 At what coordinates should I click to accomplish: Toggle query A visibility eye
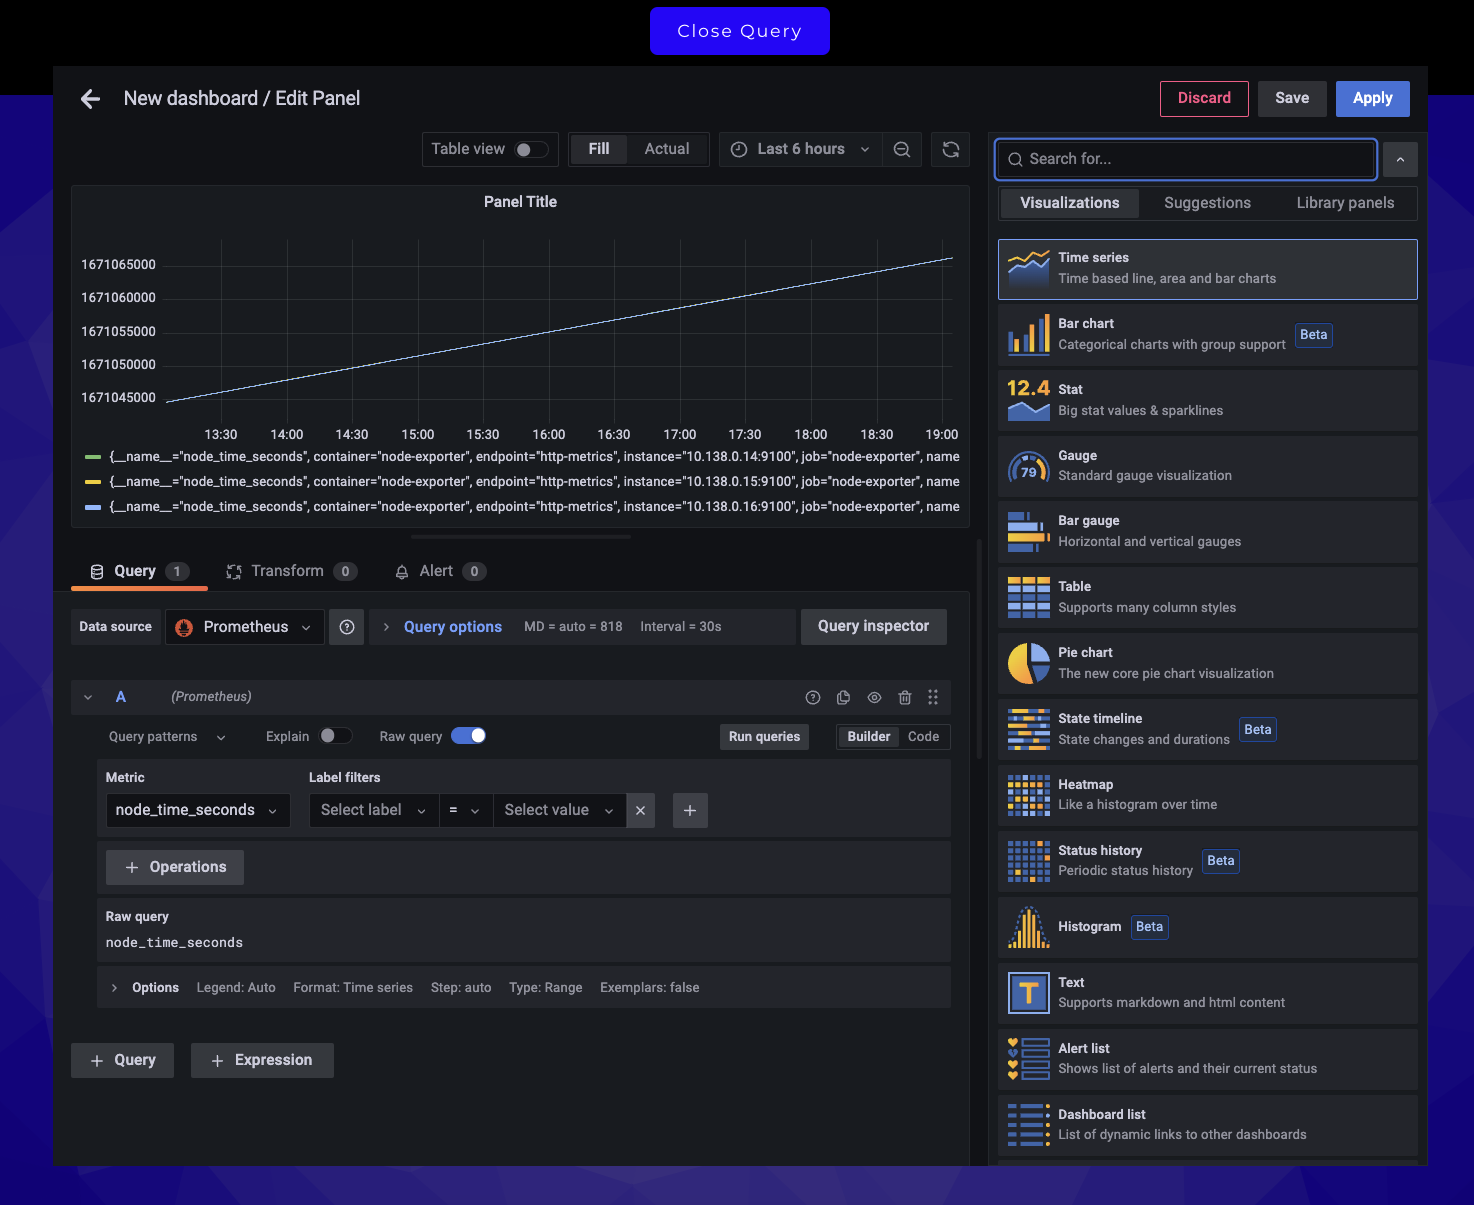coord(874,697)
